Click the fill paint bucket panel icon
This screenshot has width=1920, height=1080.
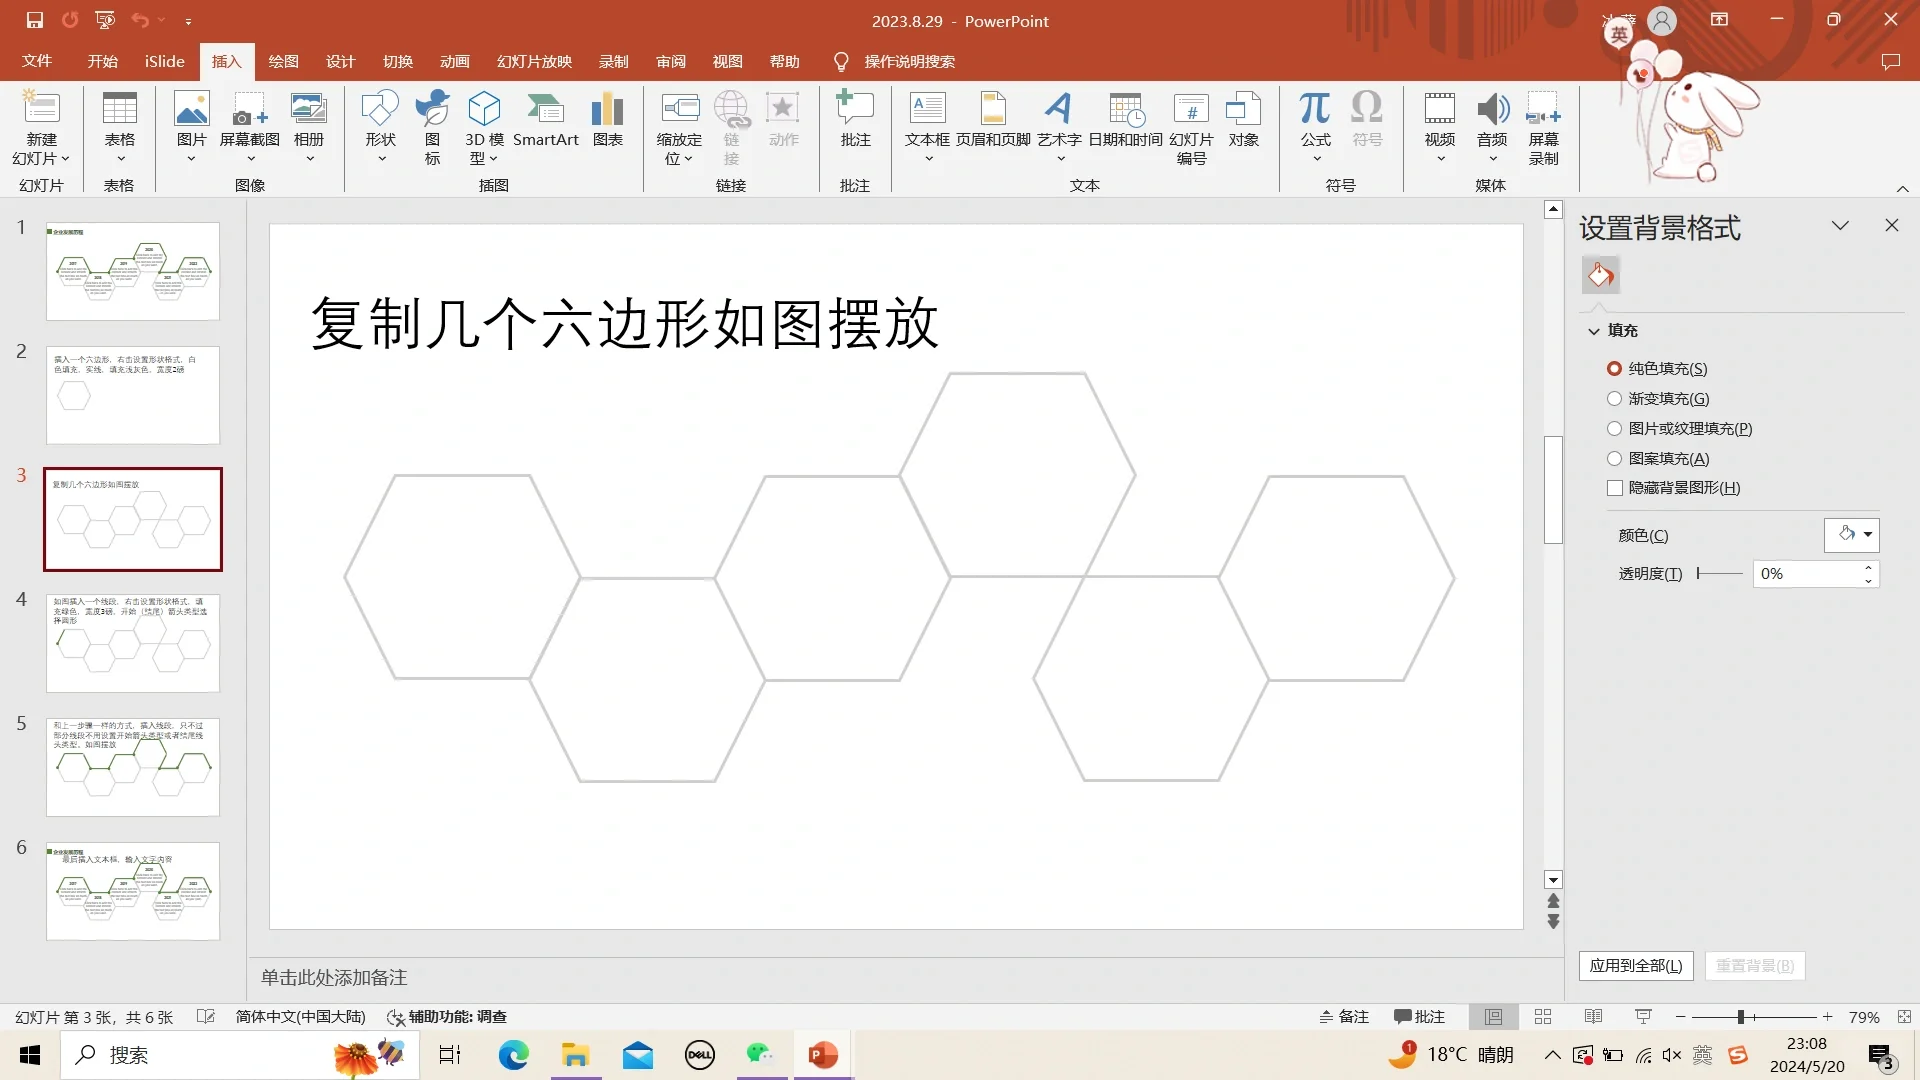(x=1600, y=275)
